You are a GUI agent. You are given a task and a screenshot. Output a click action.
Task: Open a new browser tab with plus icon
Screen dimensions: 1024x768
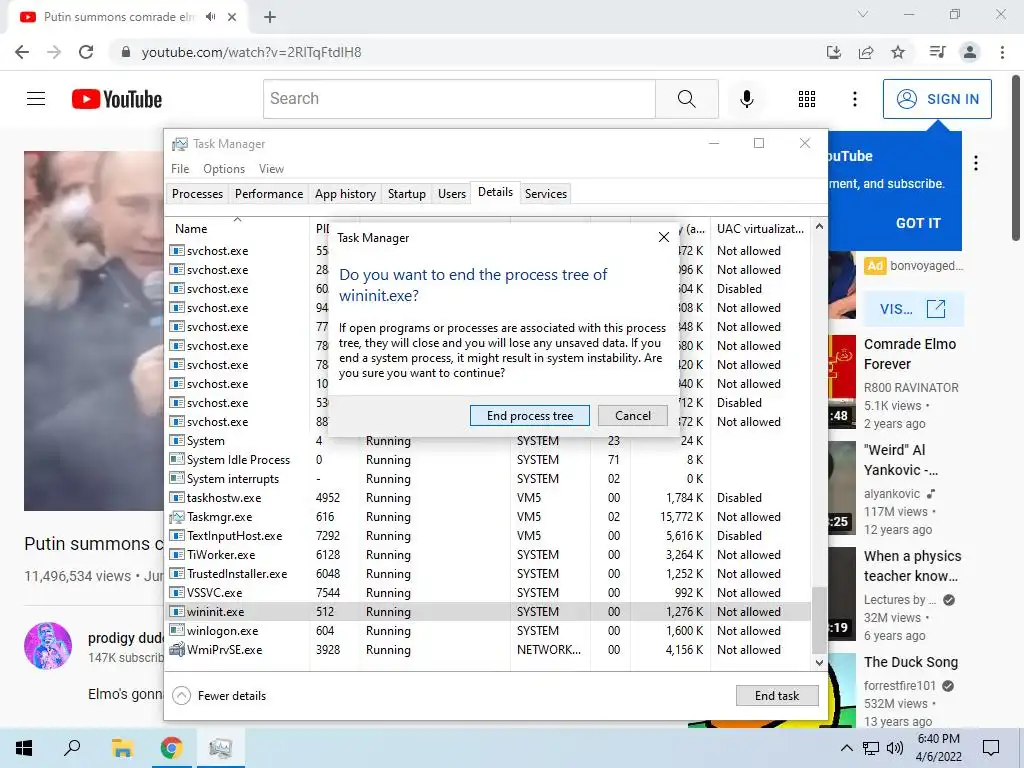click(x=270, y=17)
